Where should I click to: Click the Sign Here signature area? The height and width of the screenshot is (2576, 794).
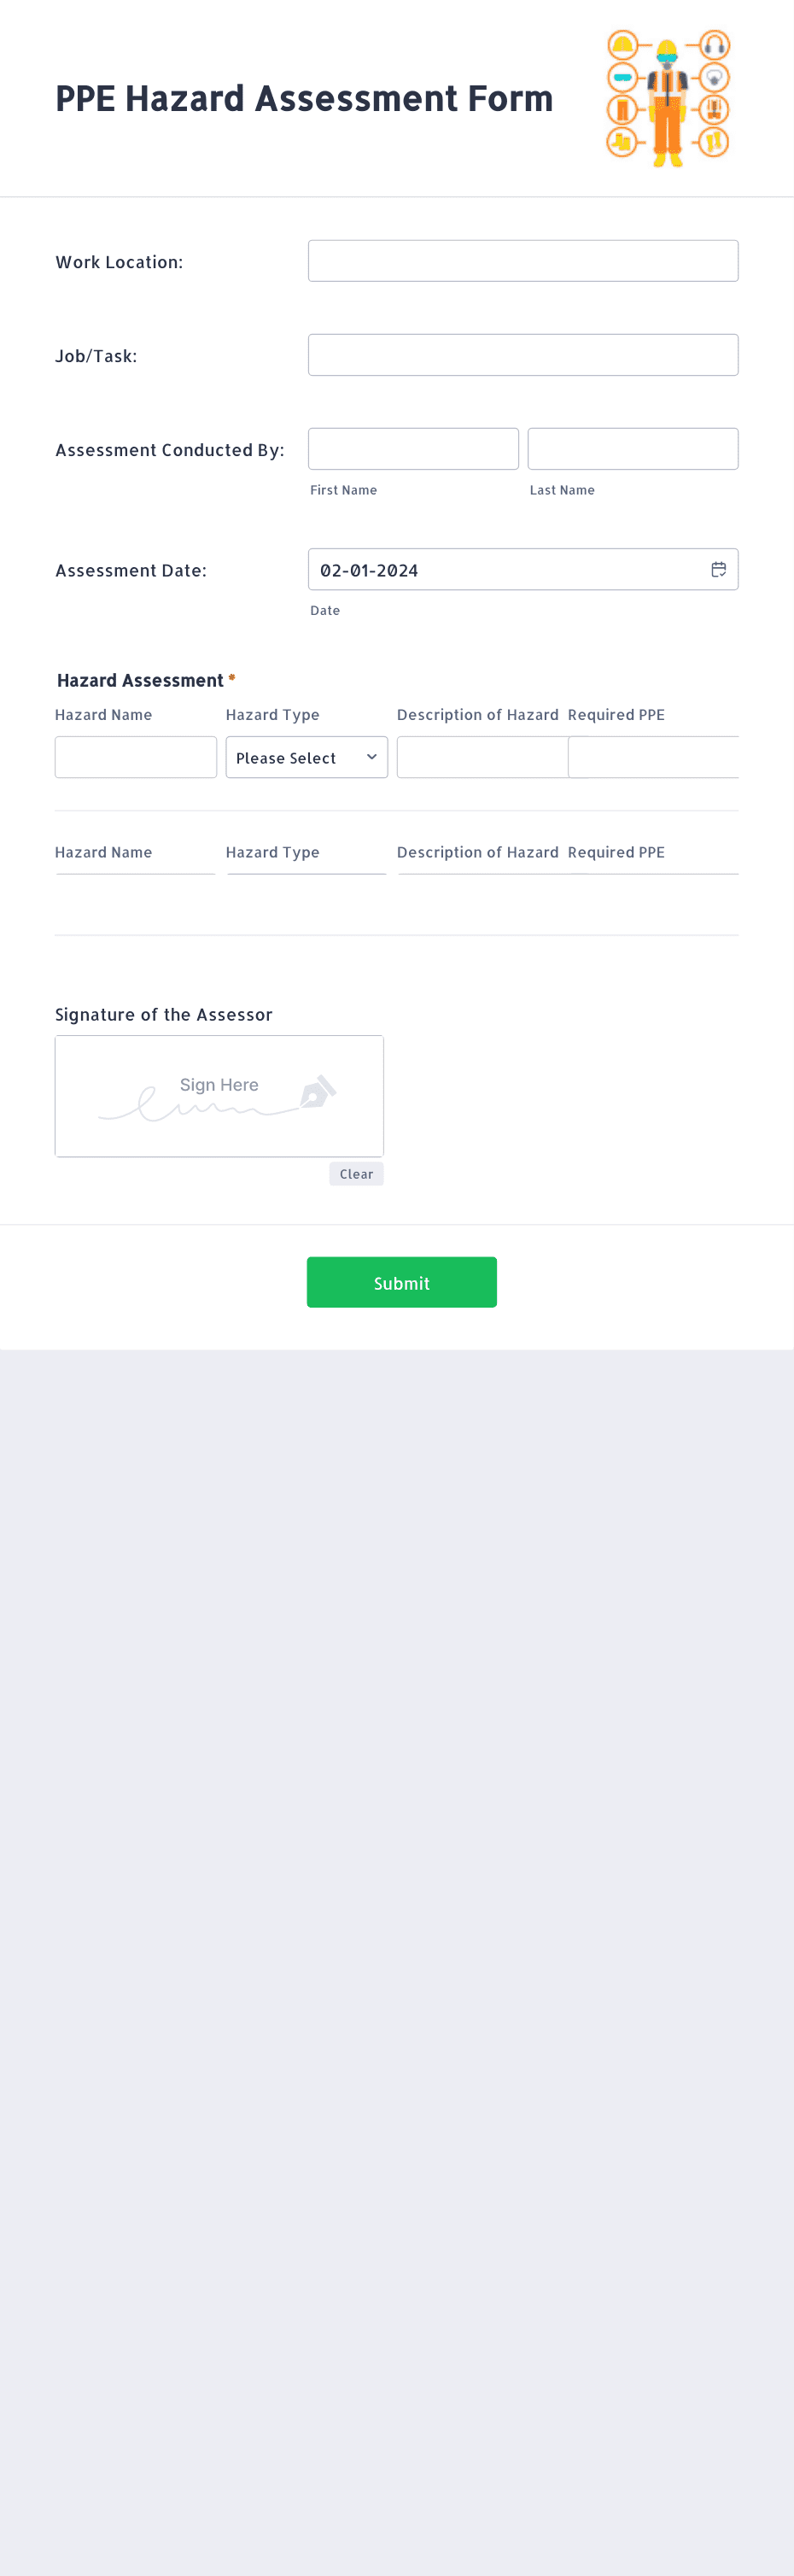point(219,1095)
